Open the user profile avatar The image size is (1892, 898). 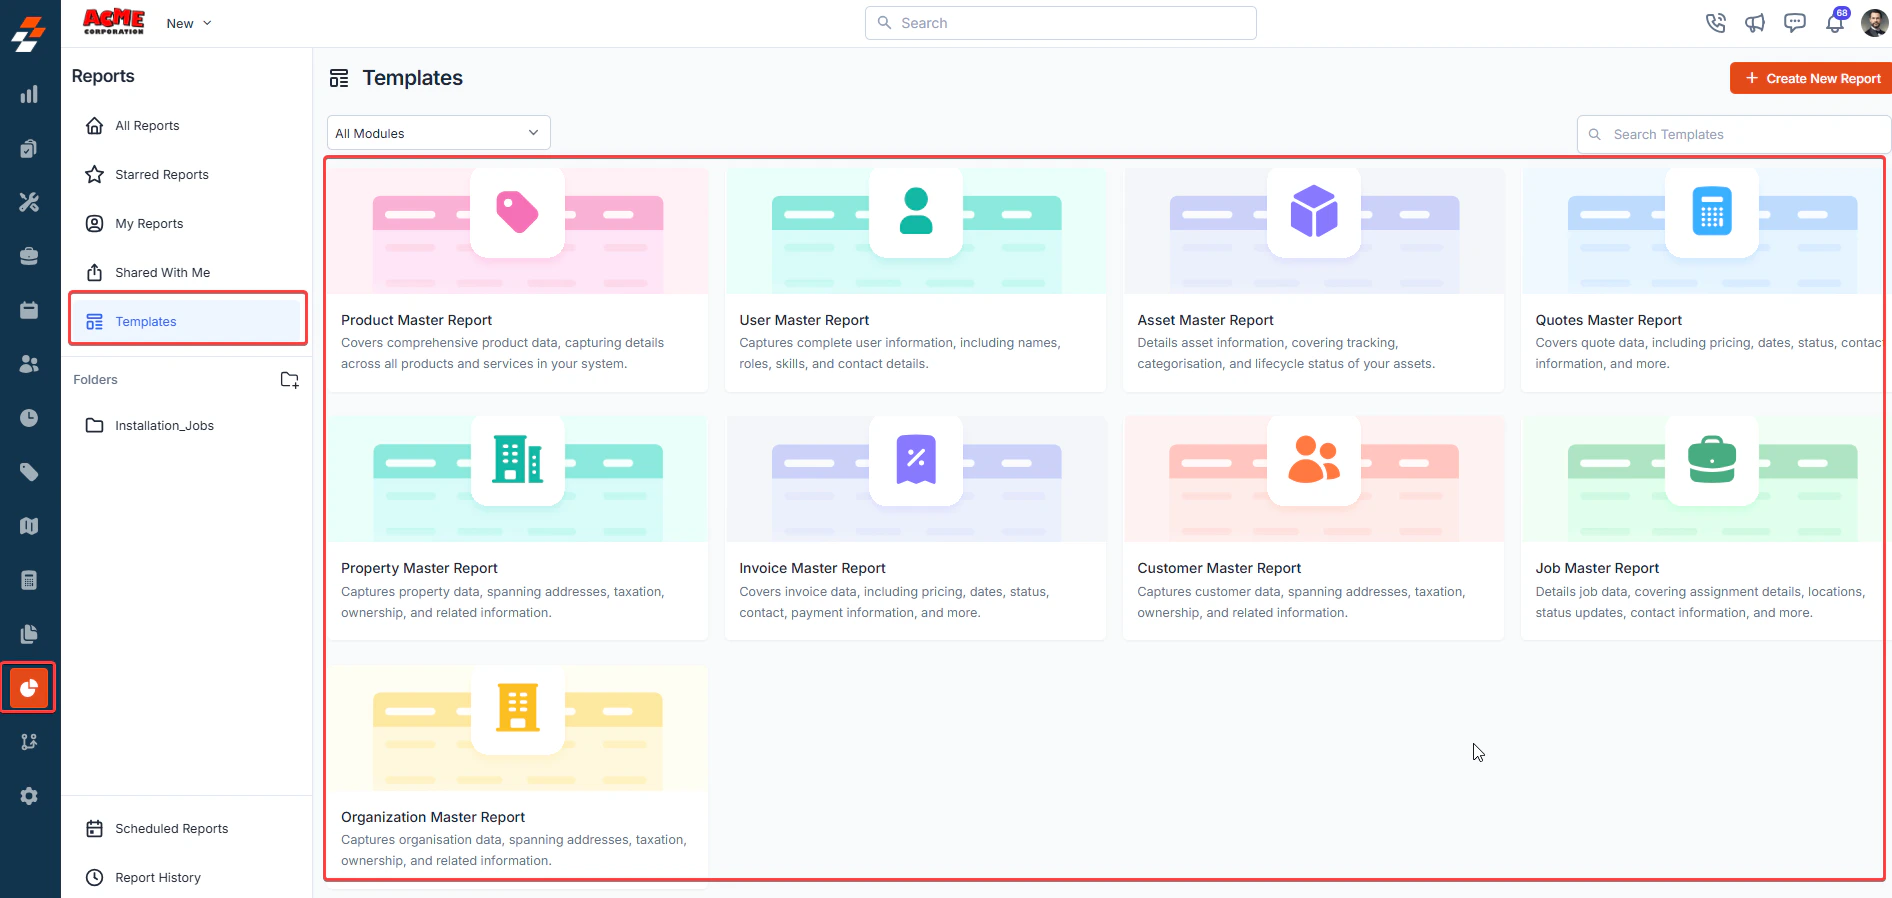coord(1874,22)
